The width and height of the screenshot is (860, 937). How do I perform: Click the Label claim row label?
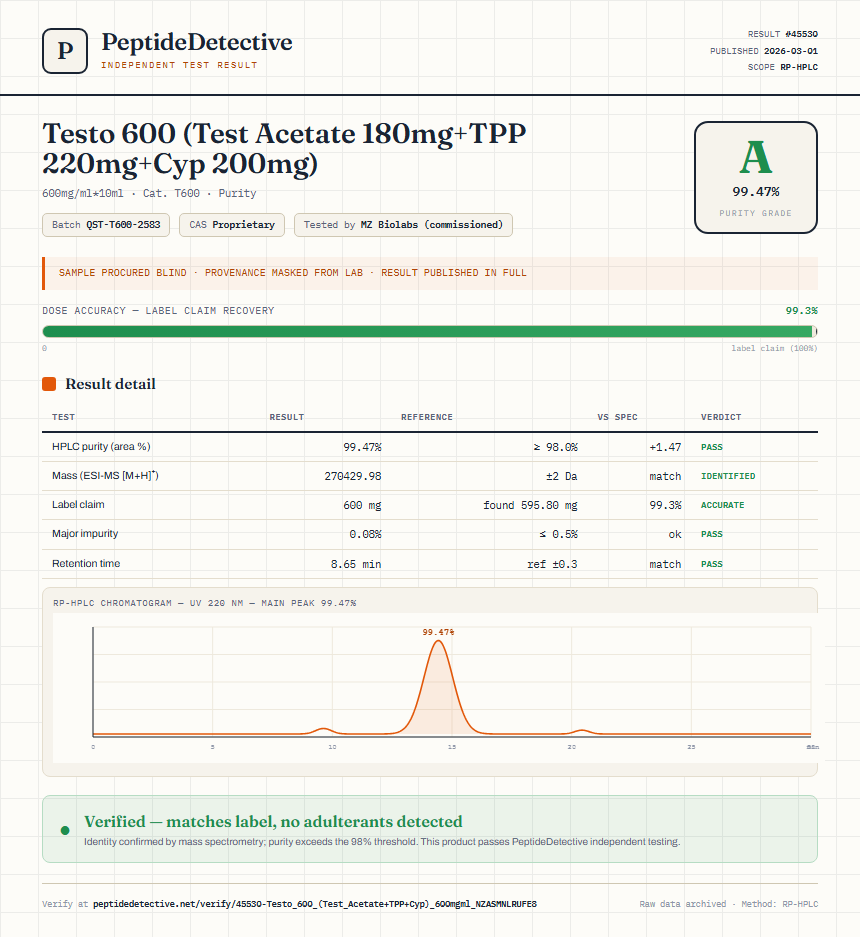point(78,504)
